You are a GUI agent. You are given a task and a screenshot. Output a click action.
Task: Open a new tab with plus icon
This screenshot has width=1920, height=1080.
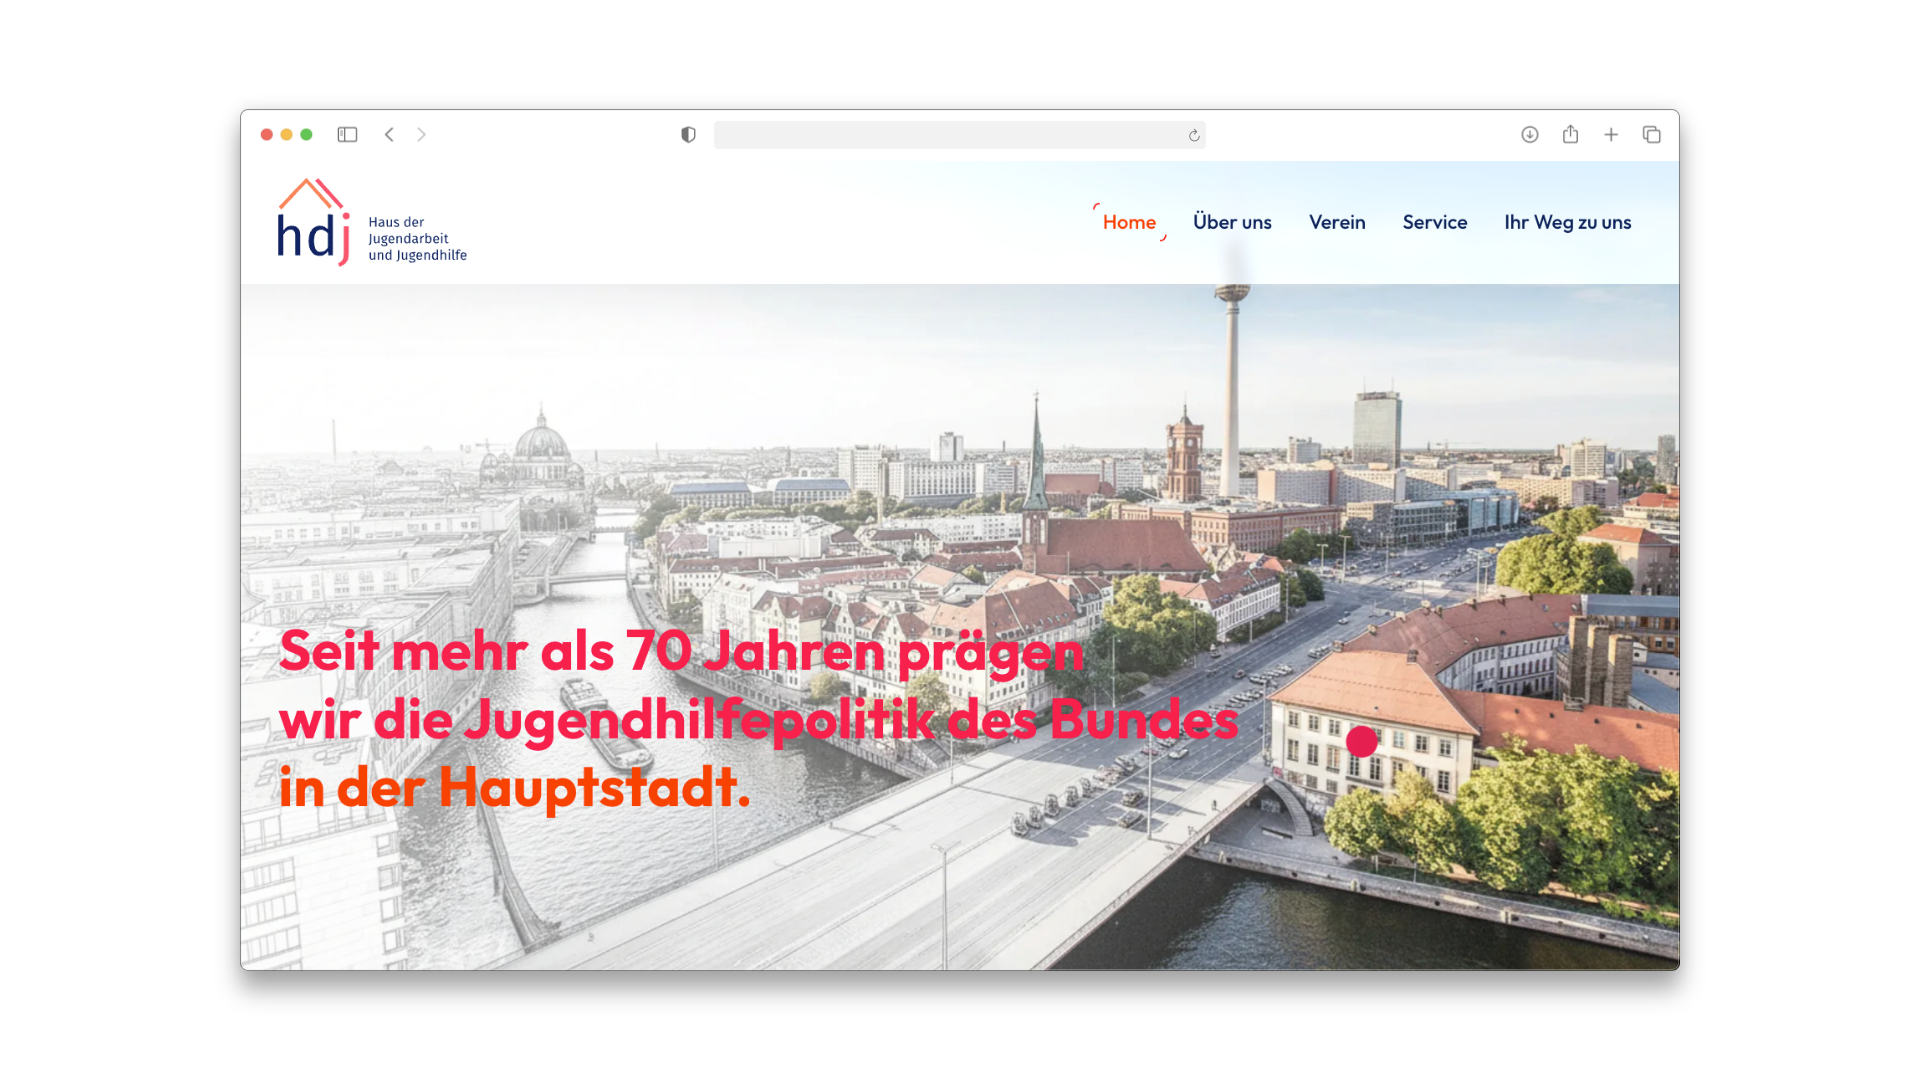point(1611,135)
